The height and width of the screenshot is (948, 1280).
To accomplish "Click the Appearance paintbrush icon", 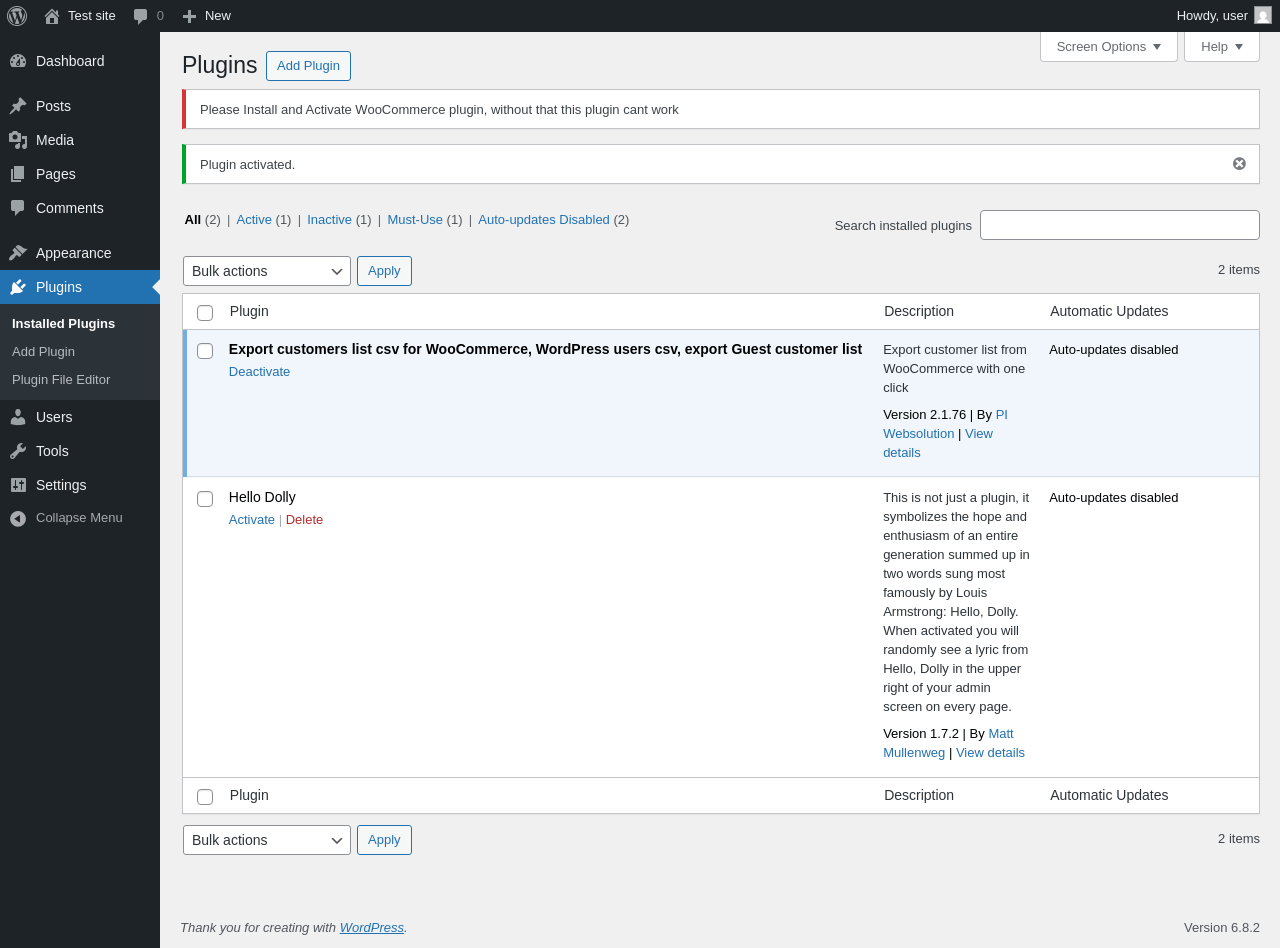I will 18,253.
